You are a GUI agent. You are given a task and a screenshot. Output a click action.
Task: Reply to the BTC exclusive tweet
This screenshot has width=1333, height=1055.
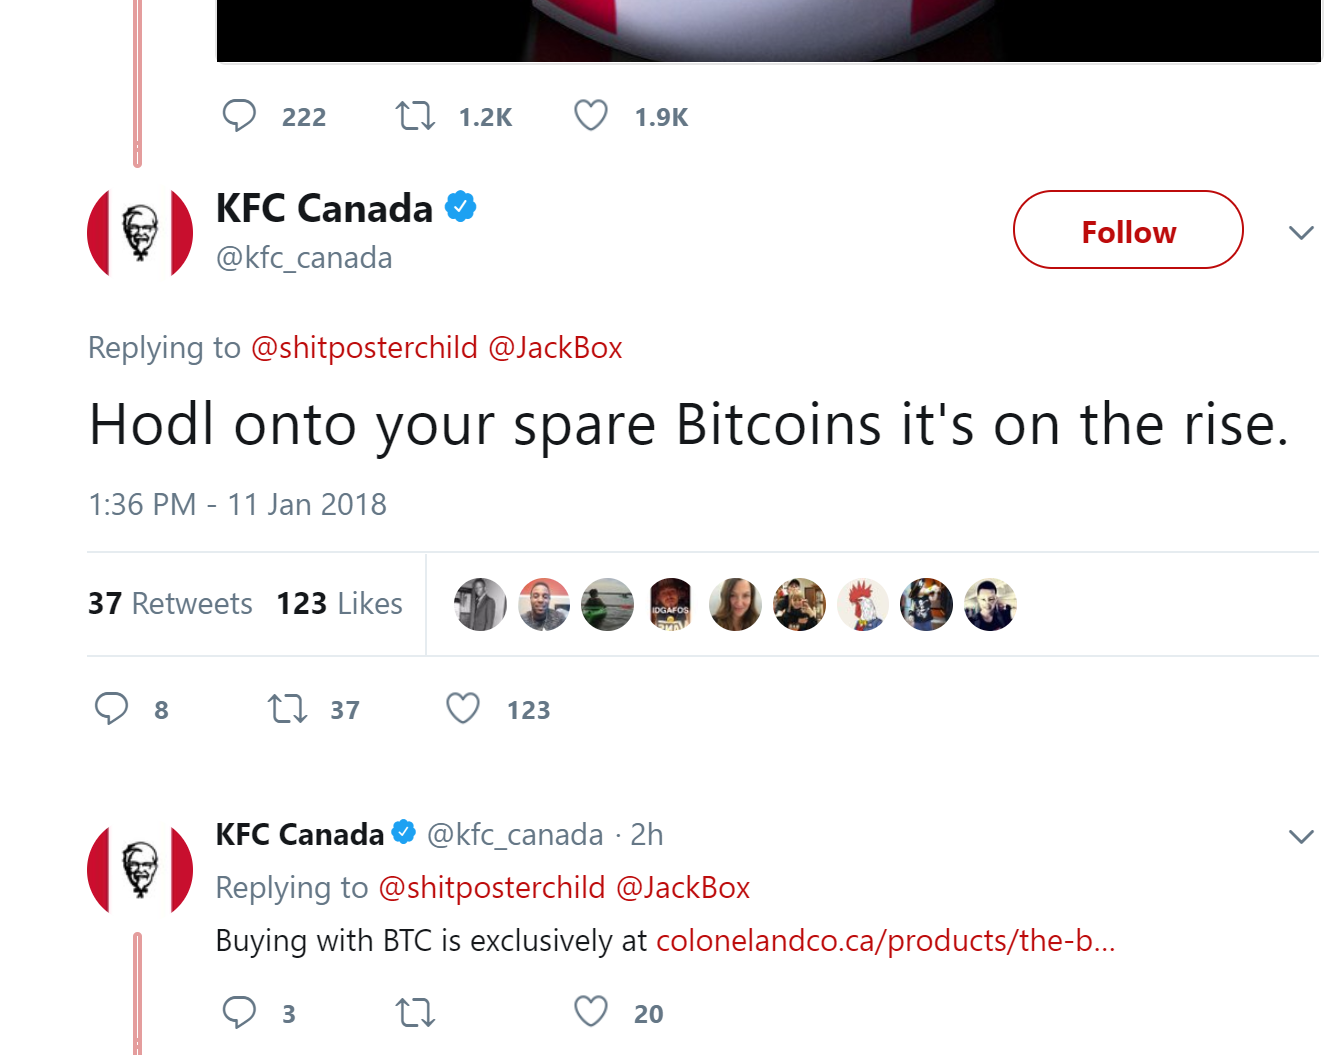tap(240, 1012)
